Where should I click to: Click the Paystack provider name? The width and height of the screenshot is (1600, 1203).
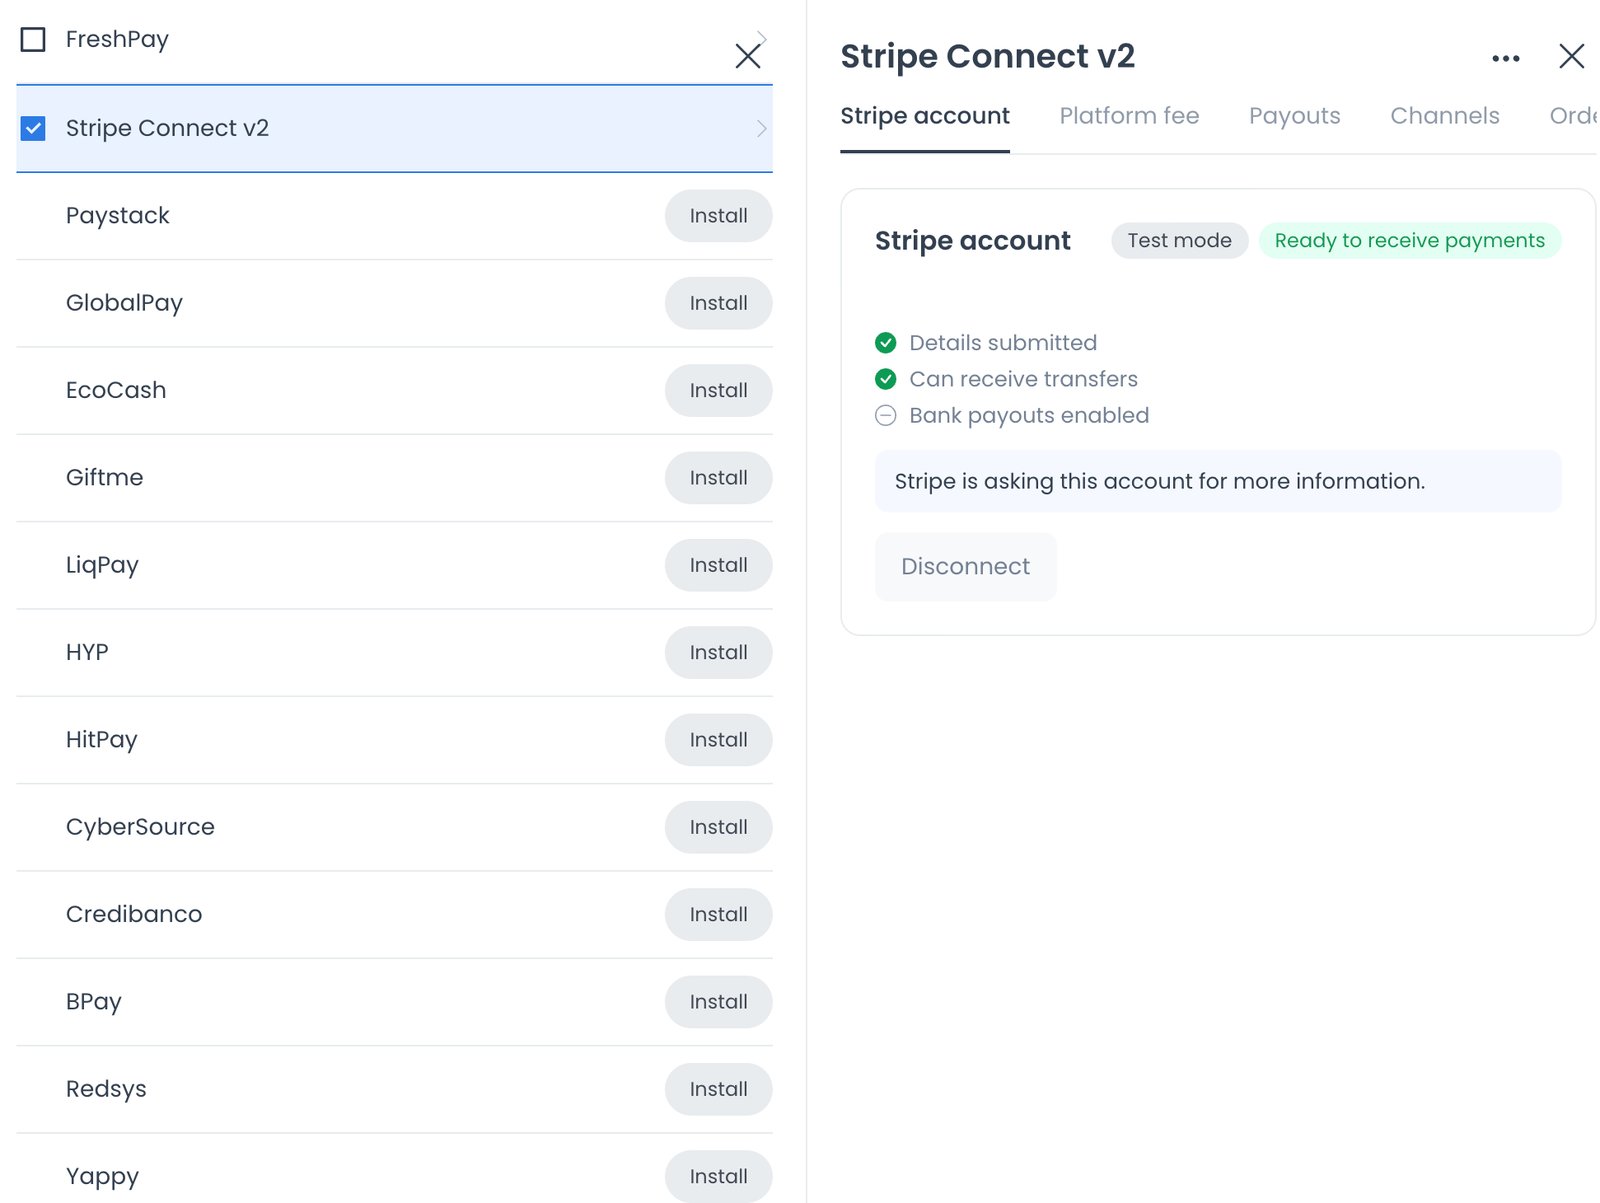pyautogui.click(x=117, y=216)
